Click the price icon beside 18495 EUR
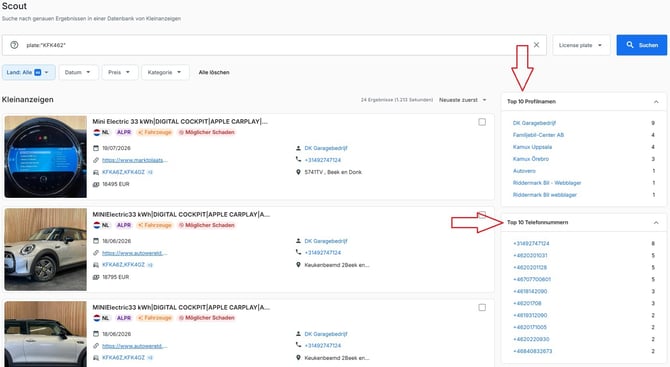Image resolution: width=670 pixels, height=367 pixels. [x=96, y=184]
